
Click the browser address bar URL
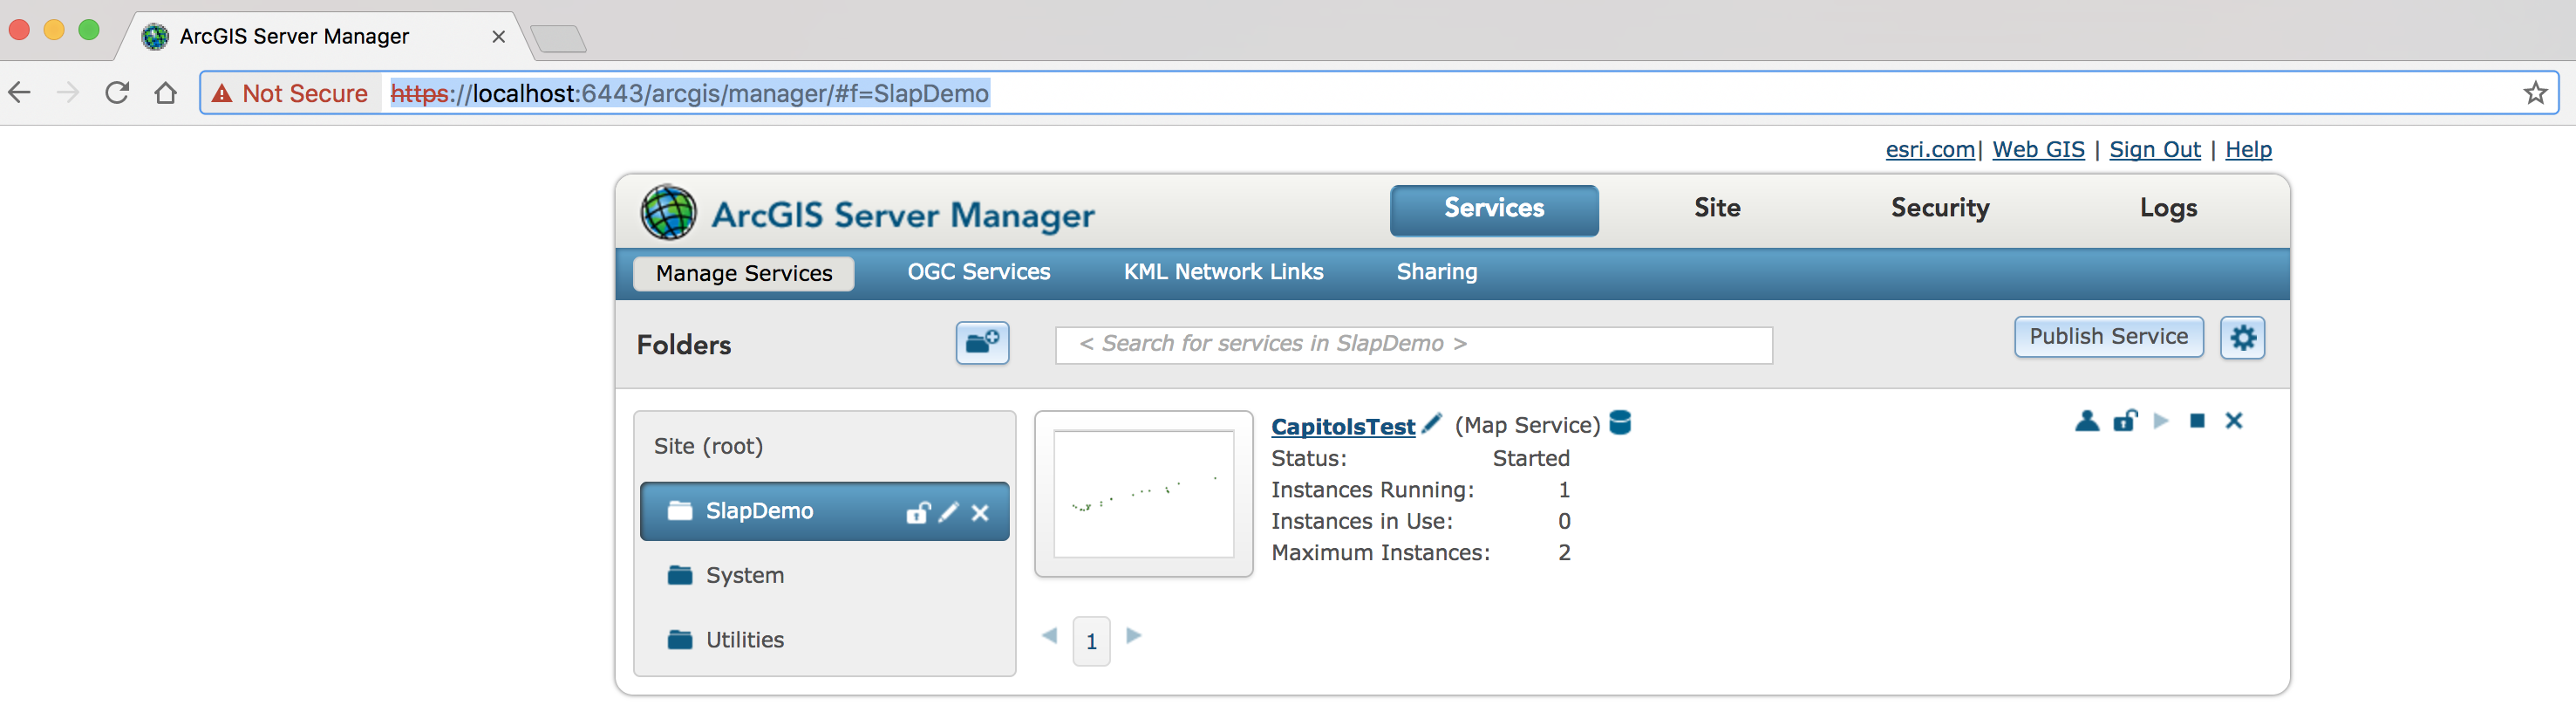point(689,93)
